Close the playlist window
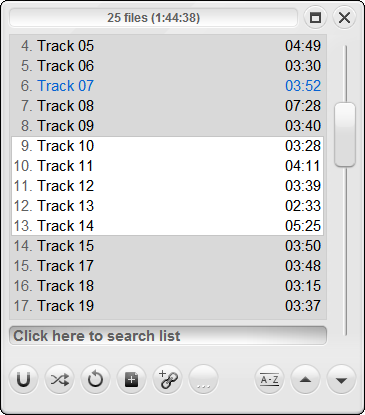The image size is (365, 415). tap(344, 17)
